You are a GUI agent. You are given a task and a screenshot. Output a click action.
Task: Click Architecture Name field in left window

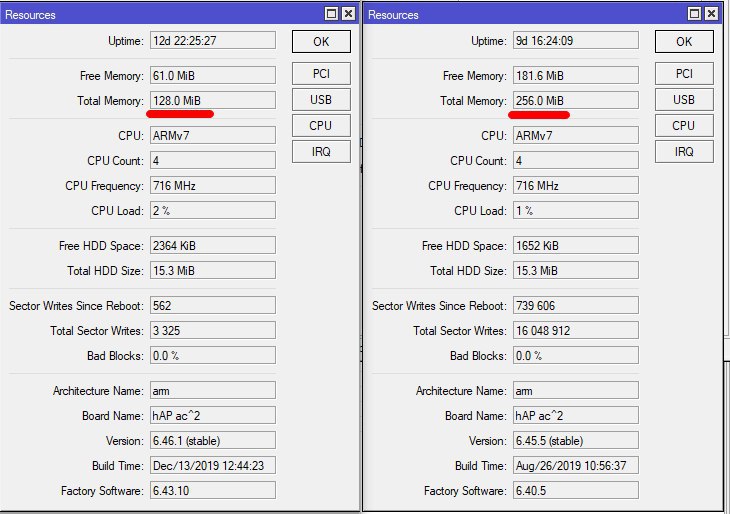point(213,391)
